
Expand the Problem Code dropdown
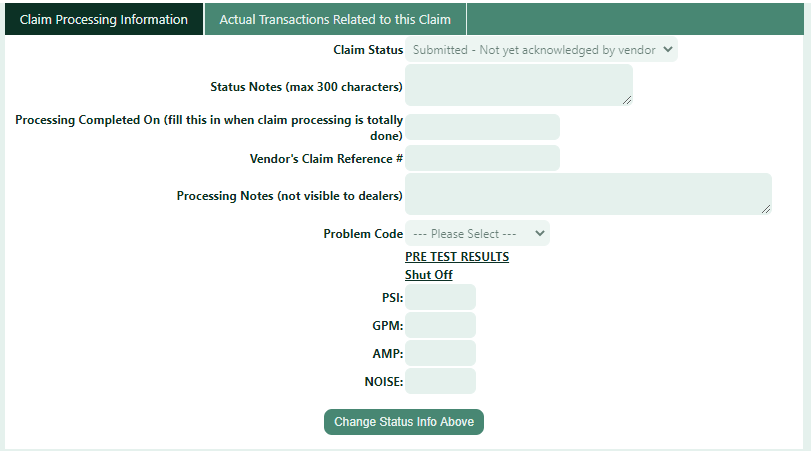[477, 234]
